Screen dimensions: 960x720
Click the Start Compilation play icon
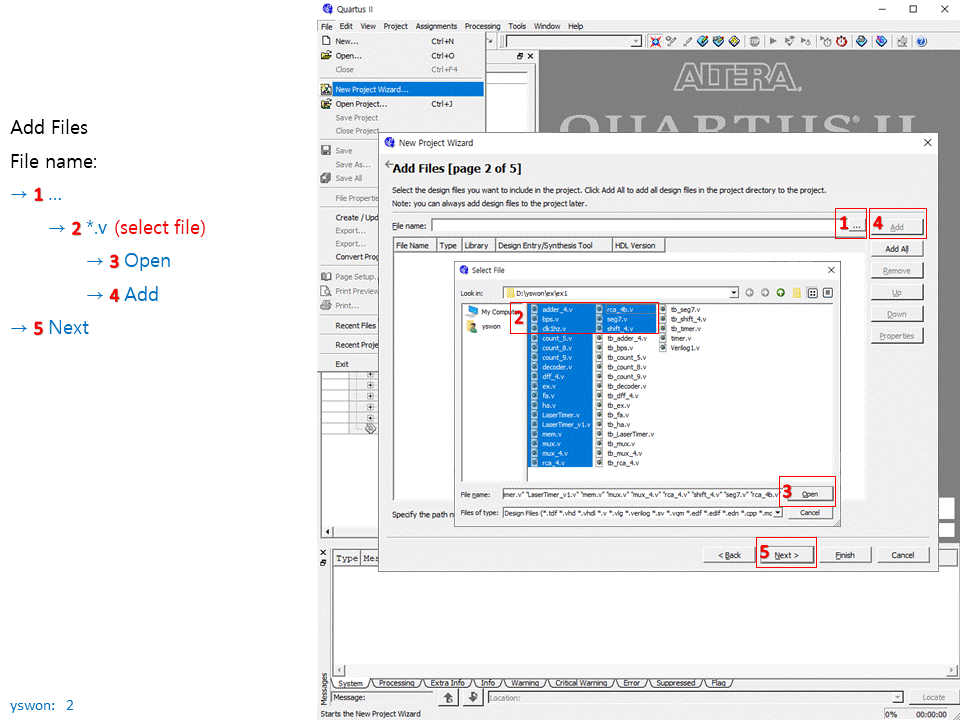(773, 41)
